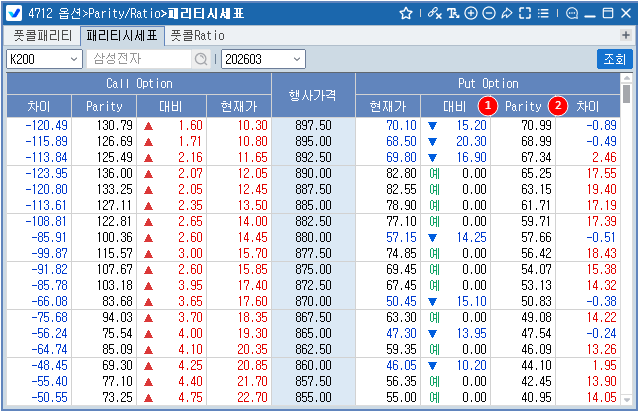
Task: Open the chat help bubble icon
Action: 571,13
